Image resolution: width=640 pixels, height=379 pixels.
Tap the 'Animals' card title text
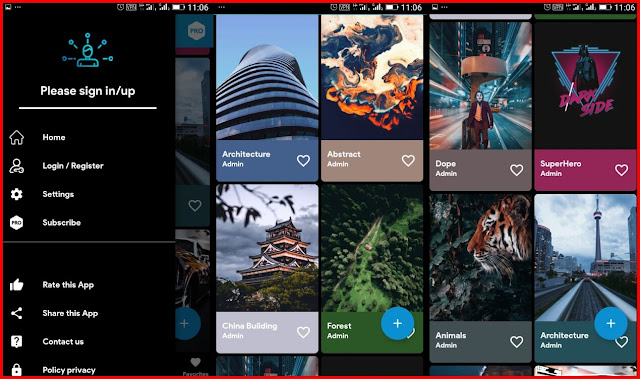click(x=451, y=335)
